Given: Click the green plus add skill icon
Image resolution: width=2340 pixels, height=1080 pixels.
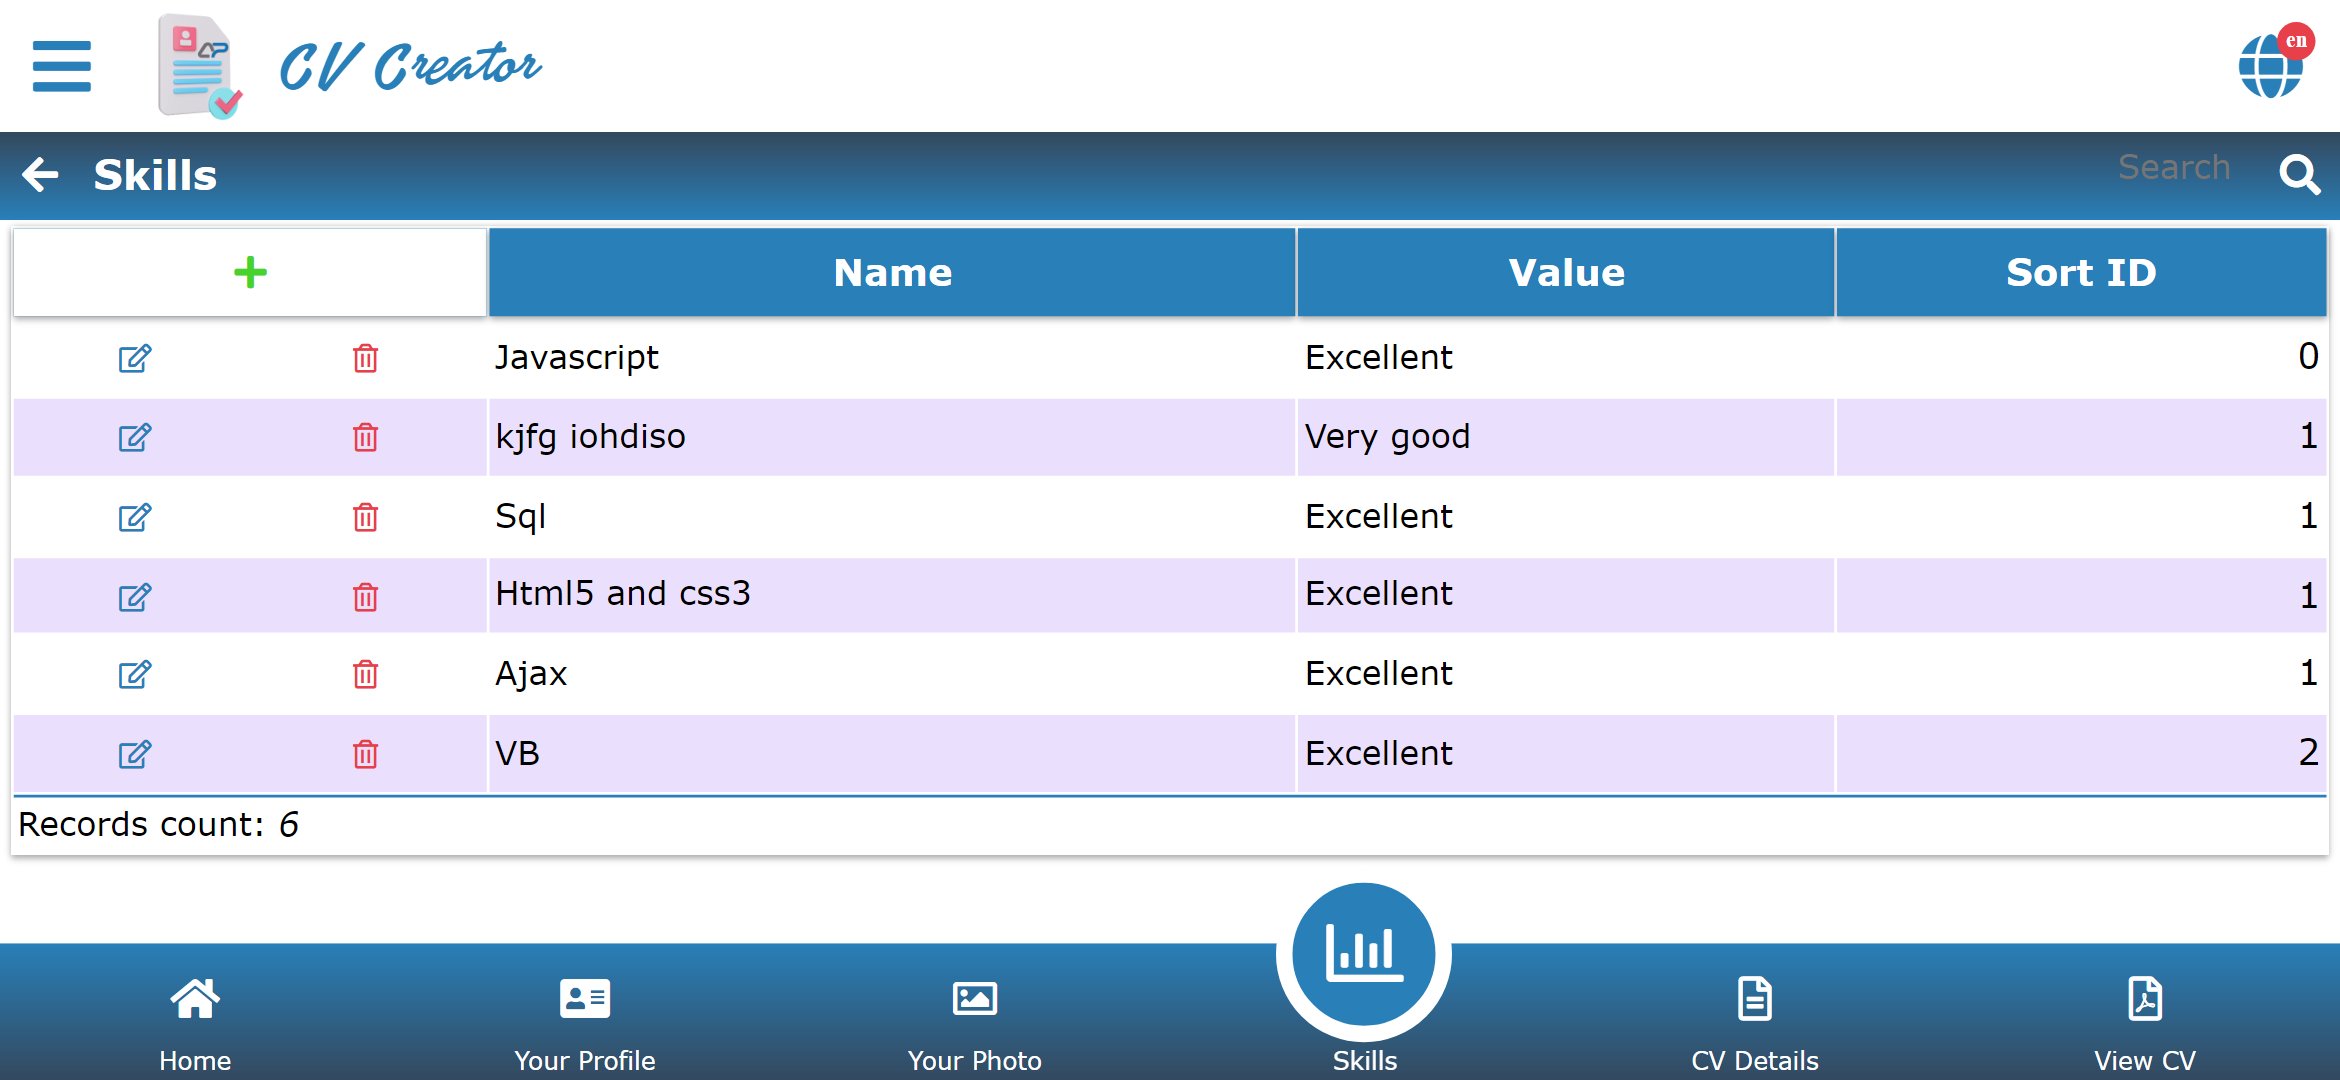Looking at the screenshot, I should [250, 272].
